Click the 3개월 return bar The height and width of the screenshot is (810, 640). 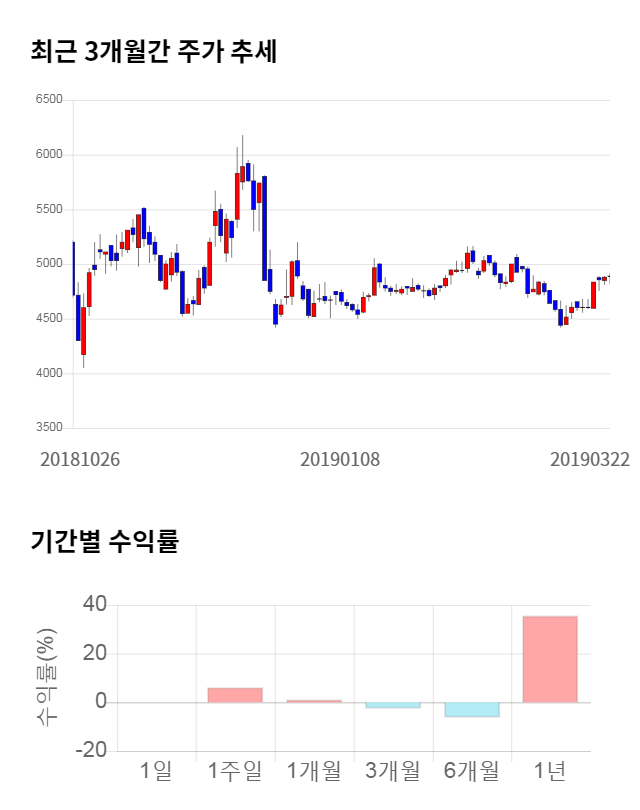point(392,705)
